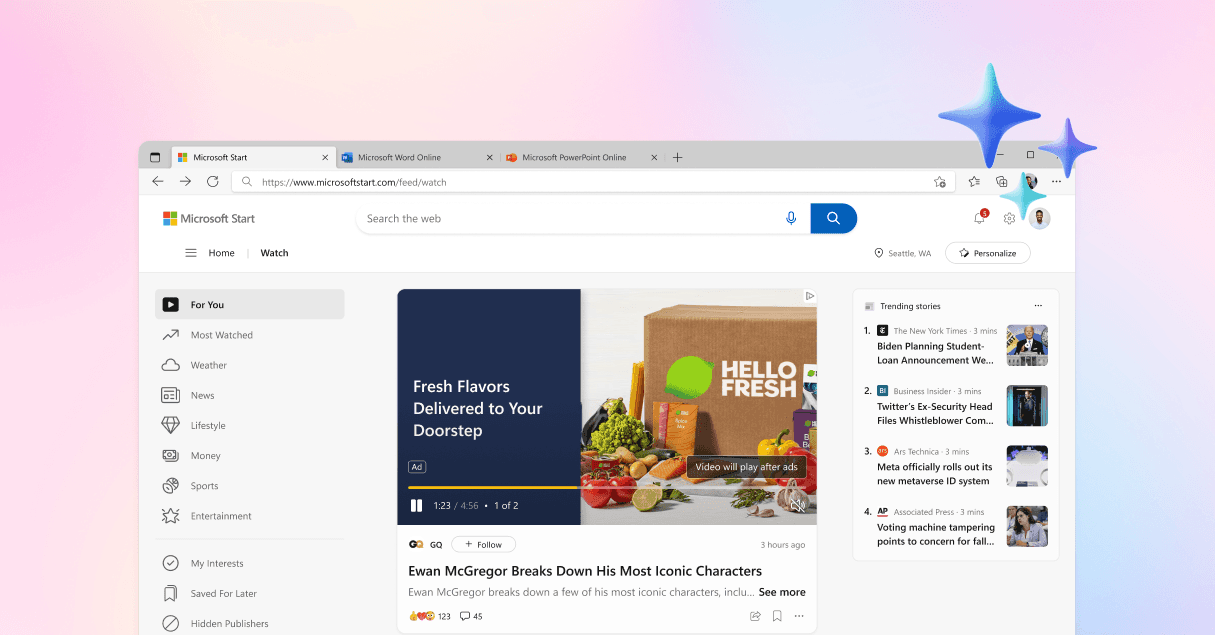The image size is (1215, 635).
Task: Go back with the browser back arrow
Action: click(157, 182)
